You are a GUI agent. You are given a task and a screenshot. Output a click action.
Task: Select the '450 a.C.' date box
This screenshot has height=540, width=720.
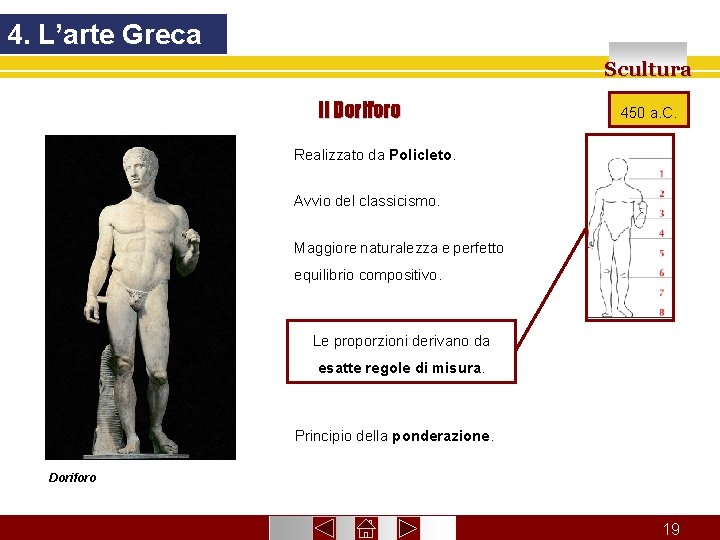(649, 110)
